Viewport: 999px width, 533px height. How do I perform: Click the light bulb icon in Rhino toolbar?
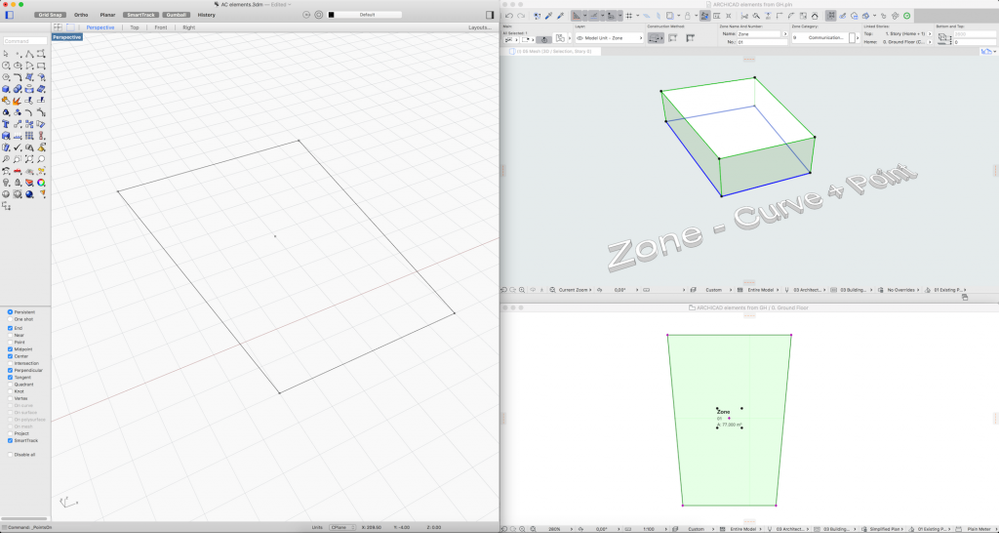tap(6, 183)
